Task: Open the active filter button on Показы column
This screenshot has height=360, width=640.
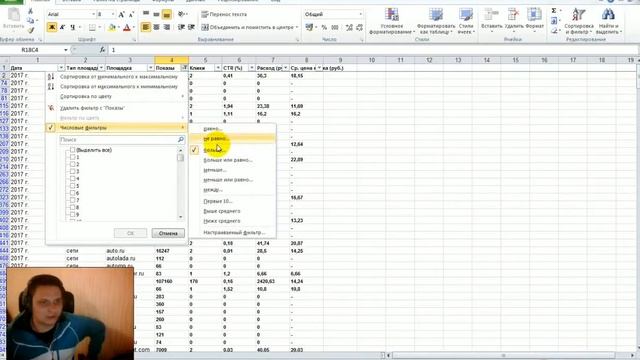Action: tap(184, 68)
